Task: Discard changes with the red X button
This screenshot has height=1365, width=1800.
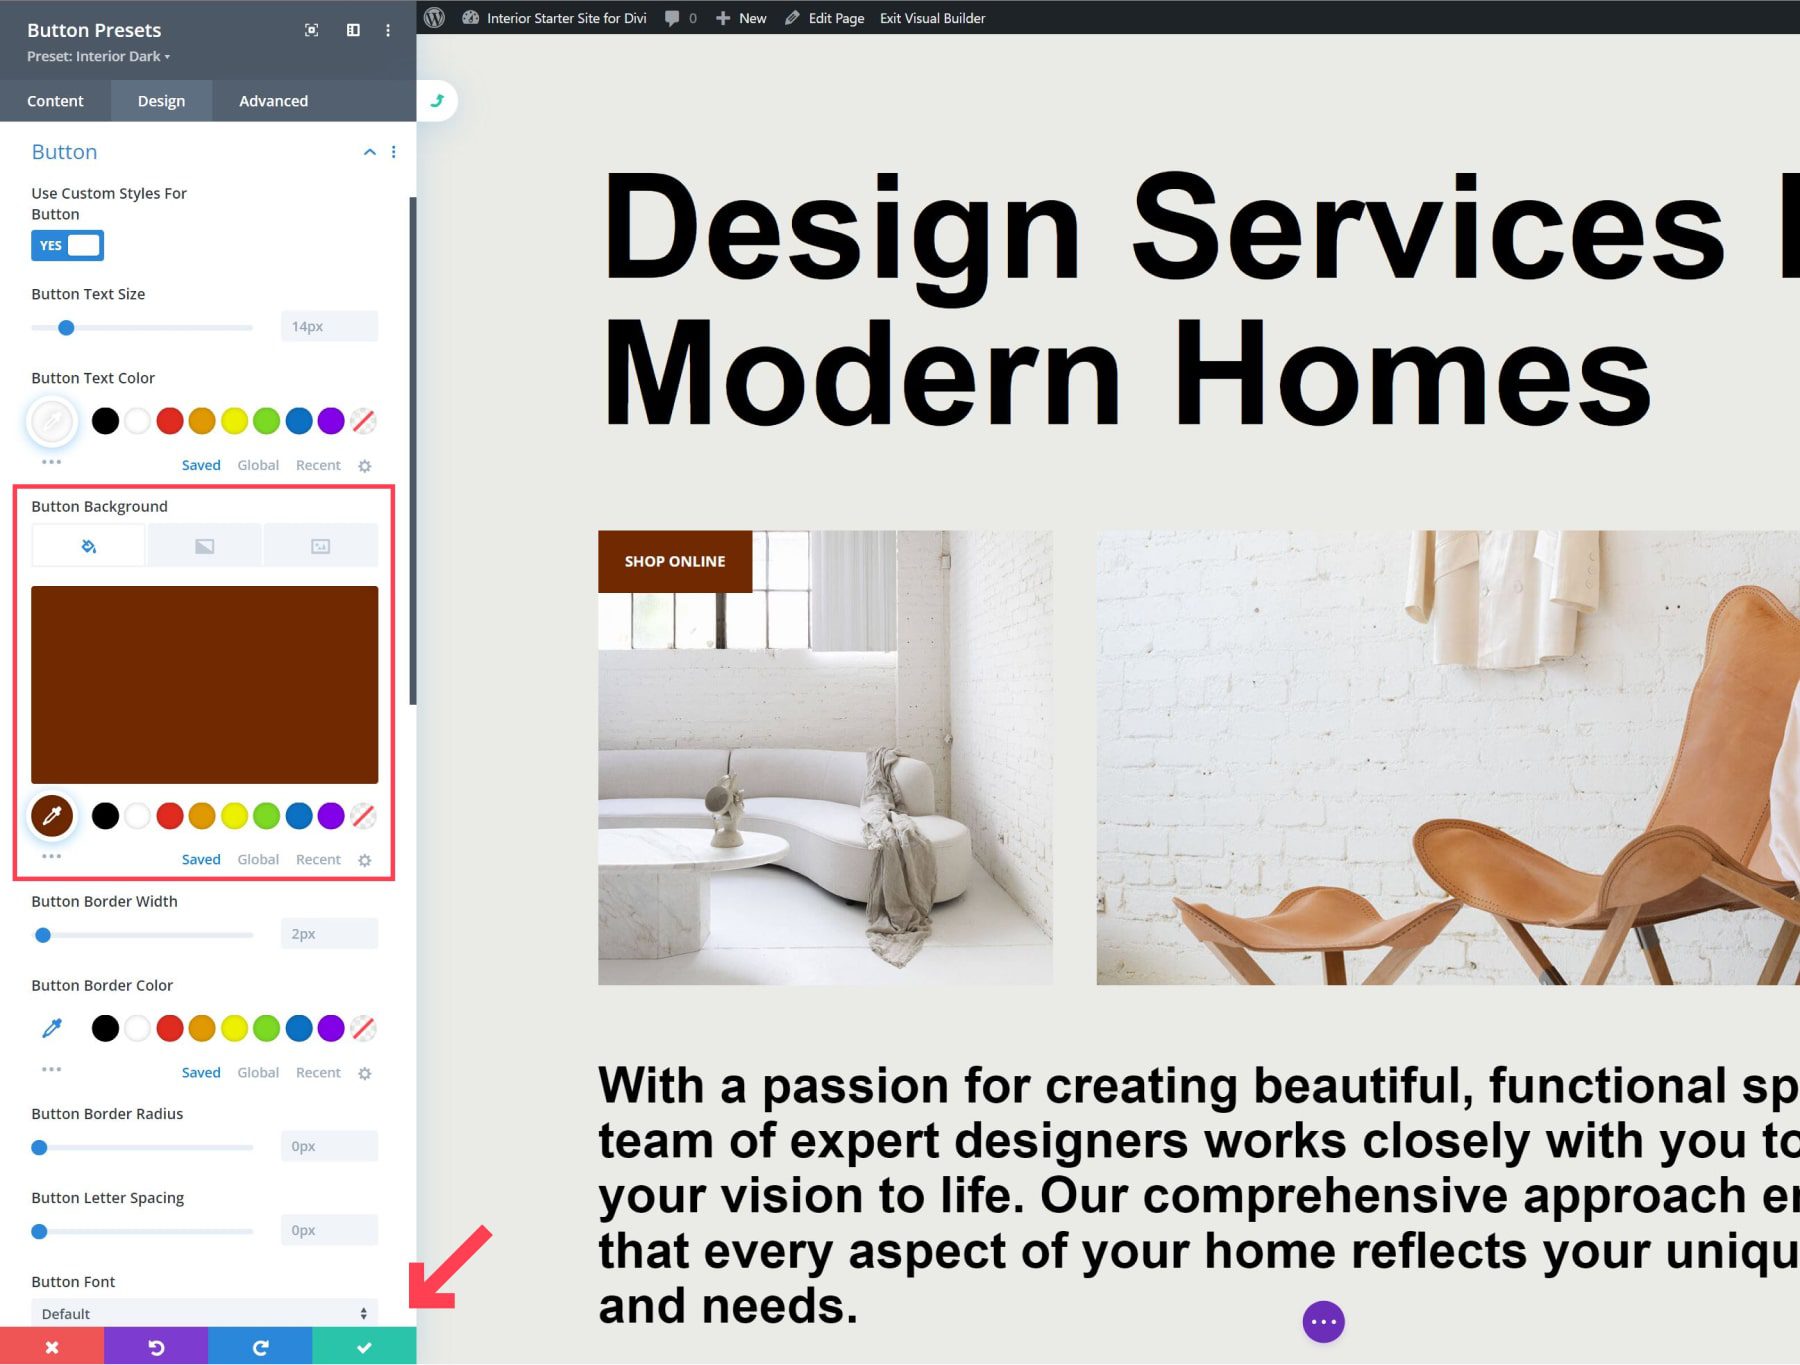Action: (52, 1347)
